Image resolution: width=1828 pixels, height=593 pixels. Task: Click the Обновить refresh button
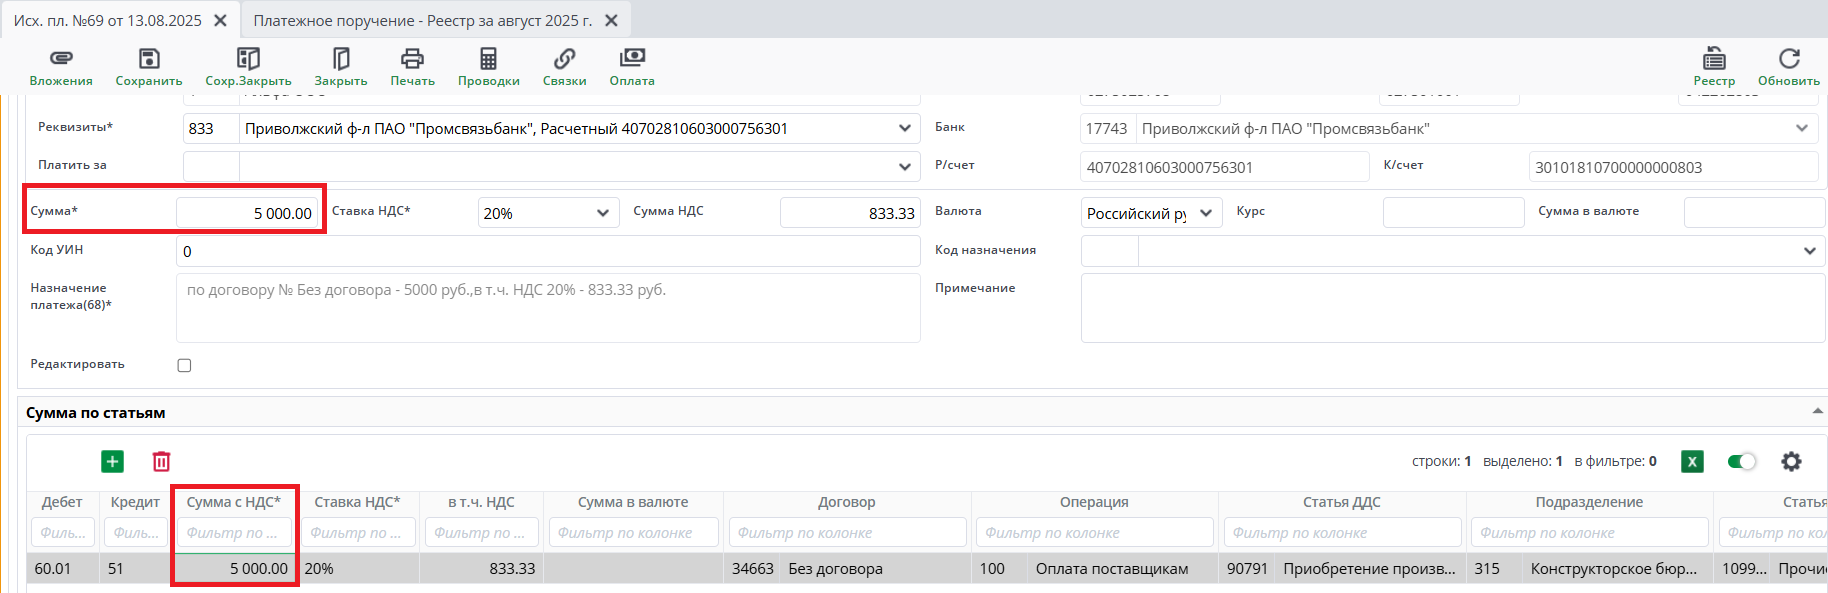pos(1788,66)
